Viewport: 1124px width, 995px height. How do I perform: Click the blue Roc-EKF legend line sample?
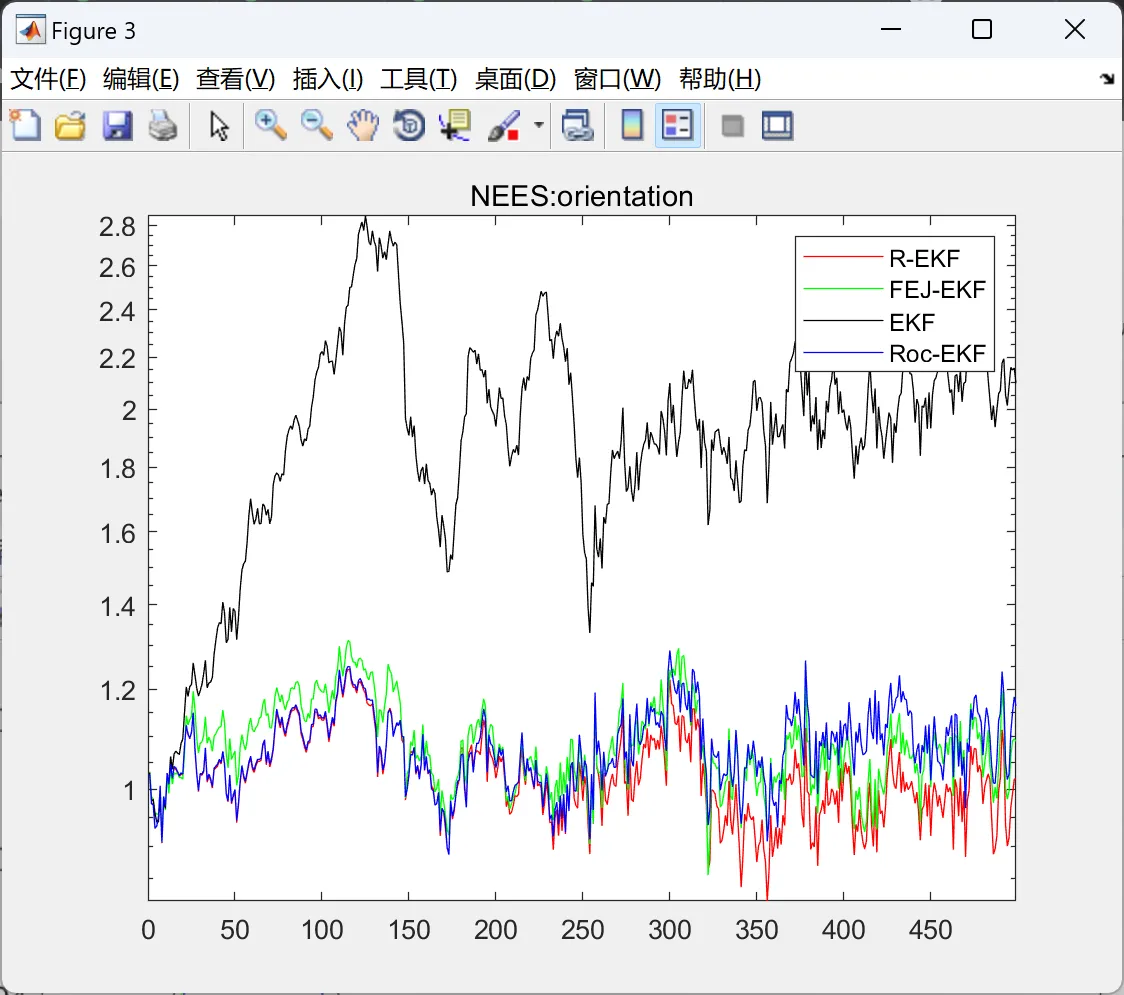pyautogui.click(x=843, y=352)
